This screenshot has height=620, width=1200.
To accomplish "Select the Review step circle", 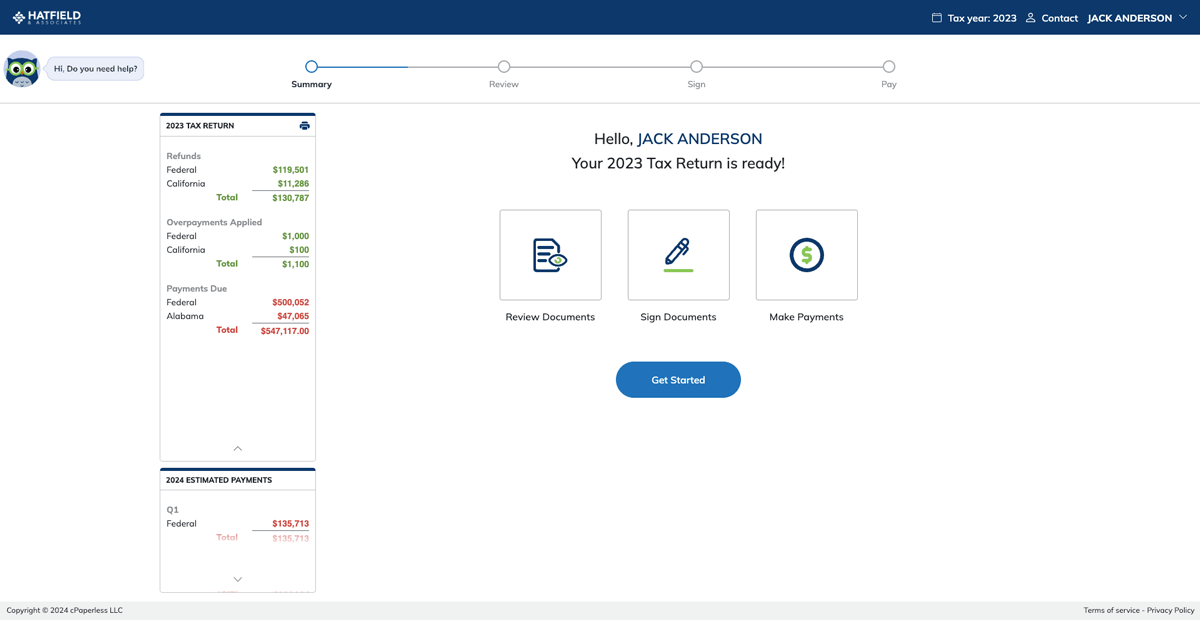I will (503, 65).
